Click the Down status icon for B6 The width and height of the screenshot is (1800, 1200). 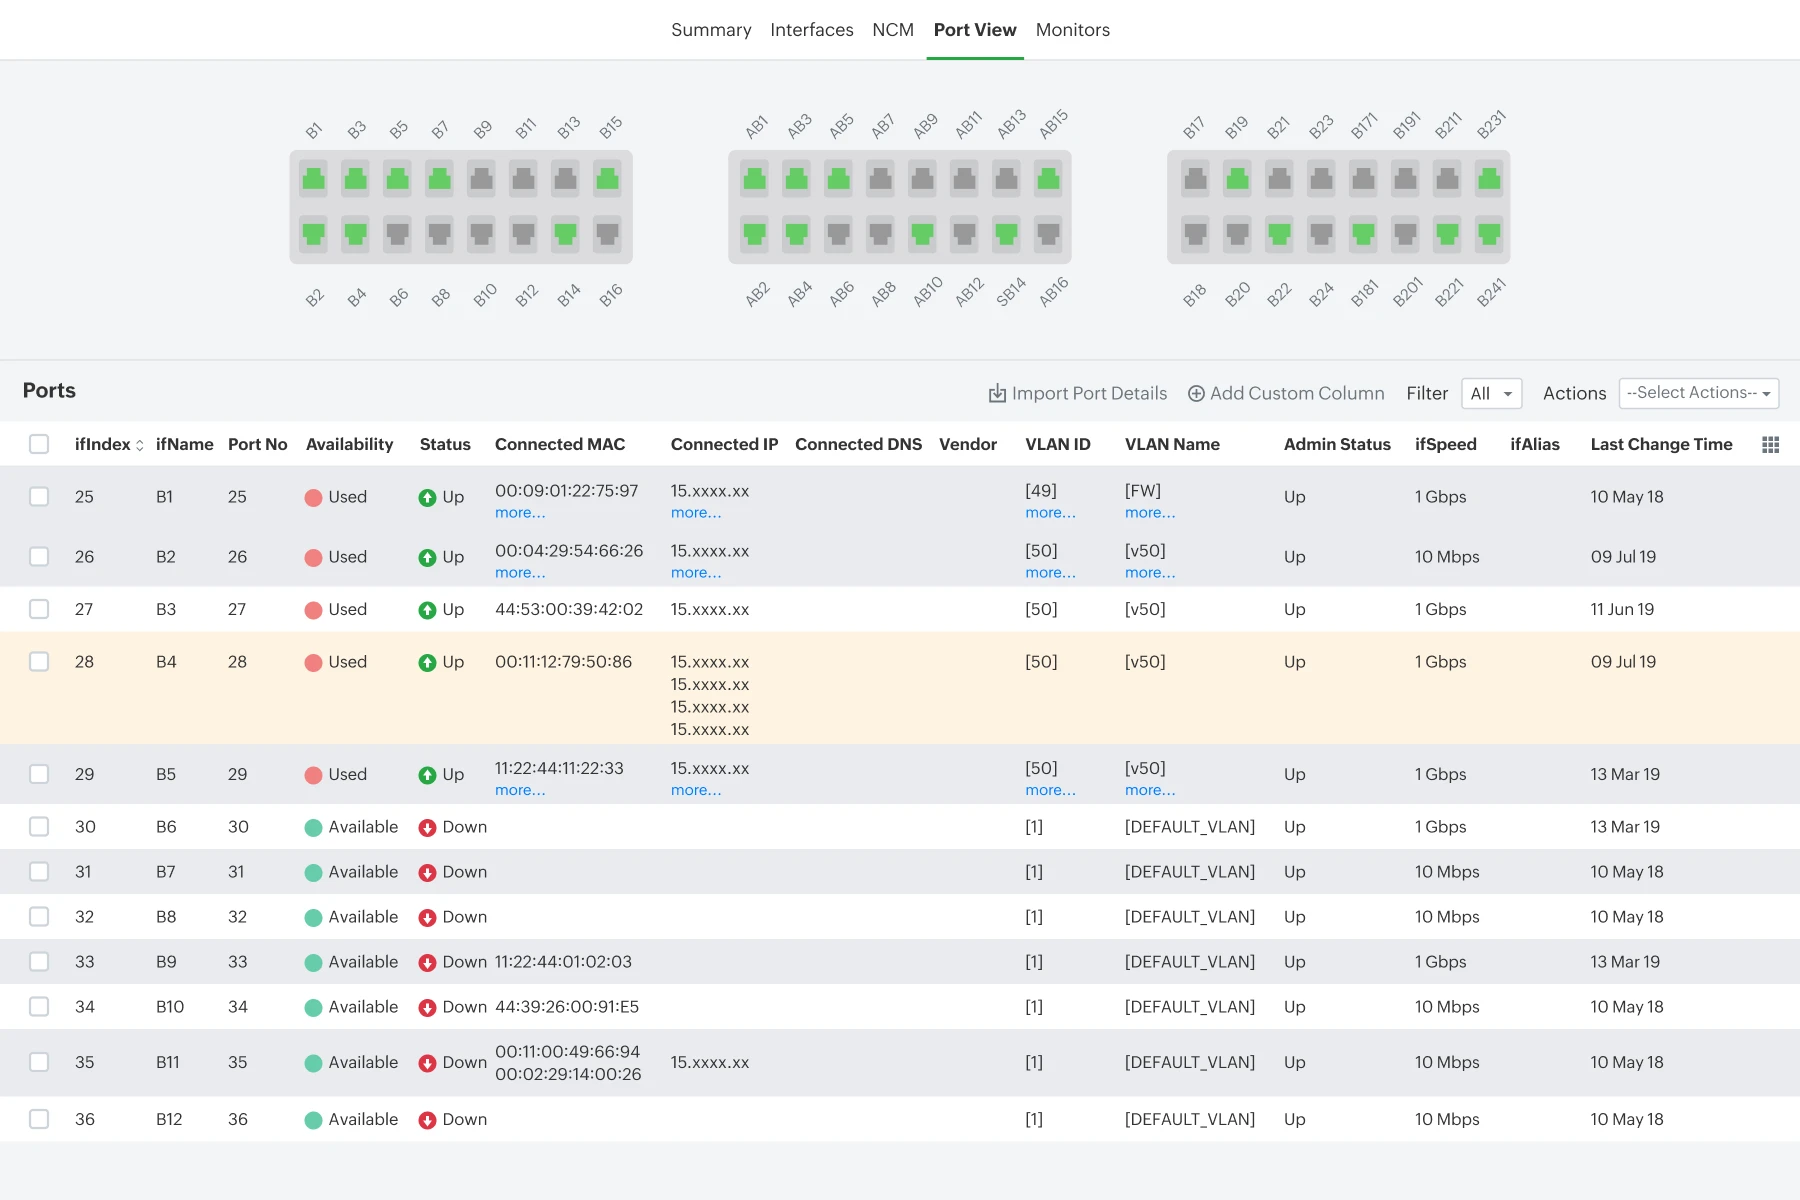coord(427,828)
